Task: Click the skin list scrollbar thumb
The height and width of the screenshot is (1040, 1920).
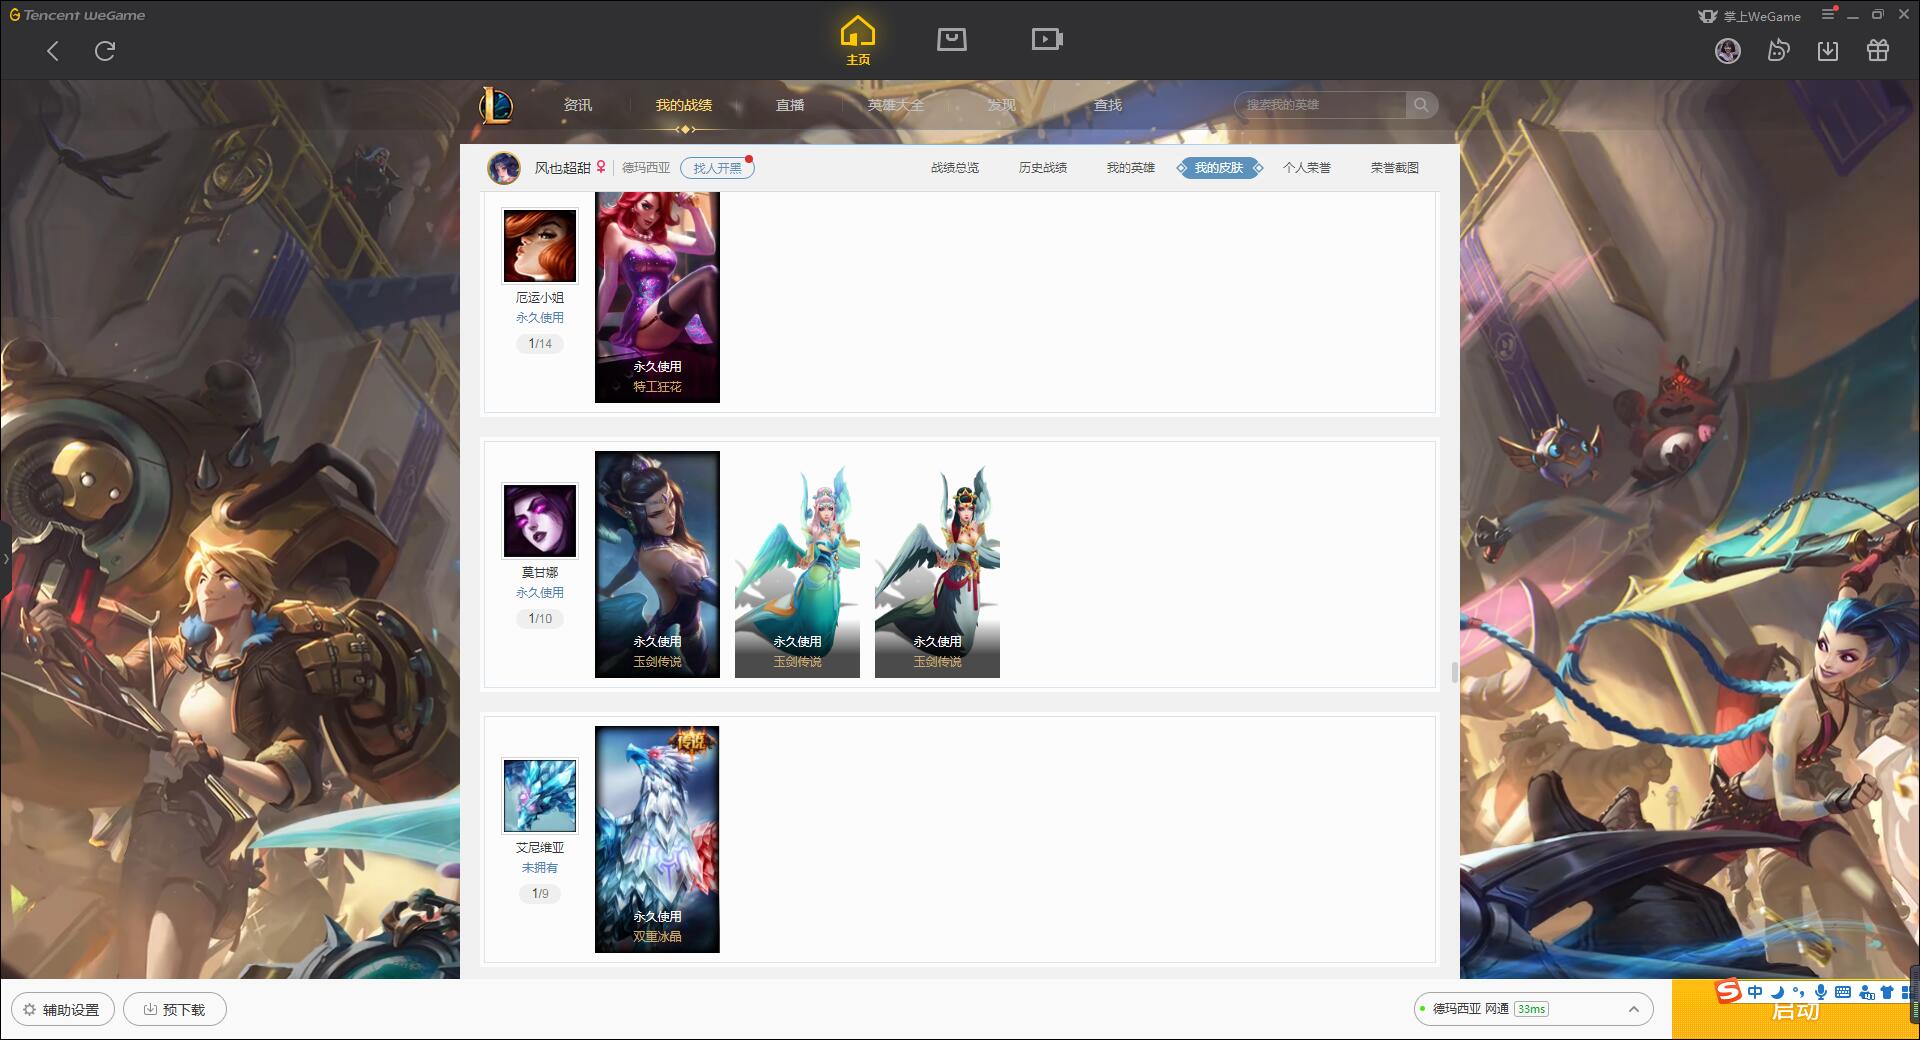Action: point(1454,671)
